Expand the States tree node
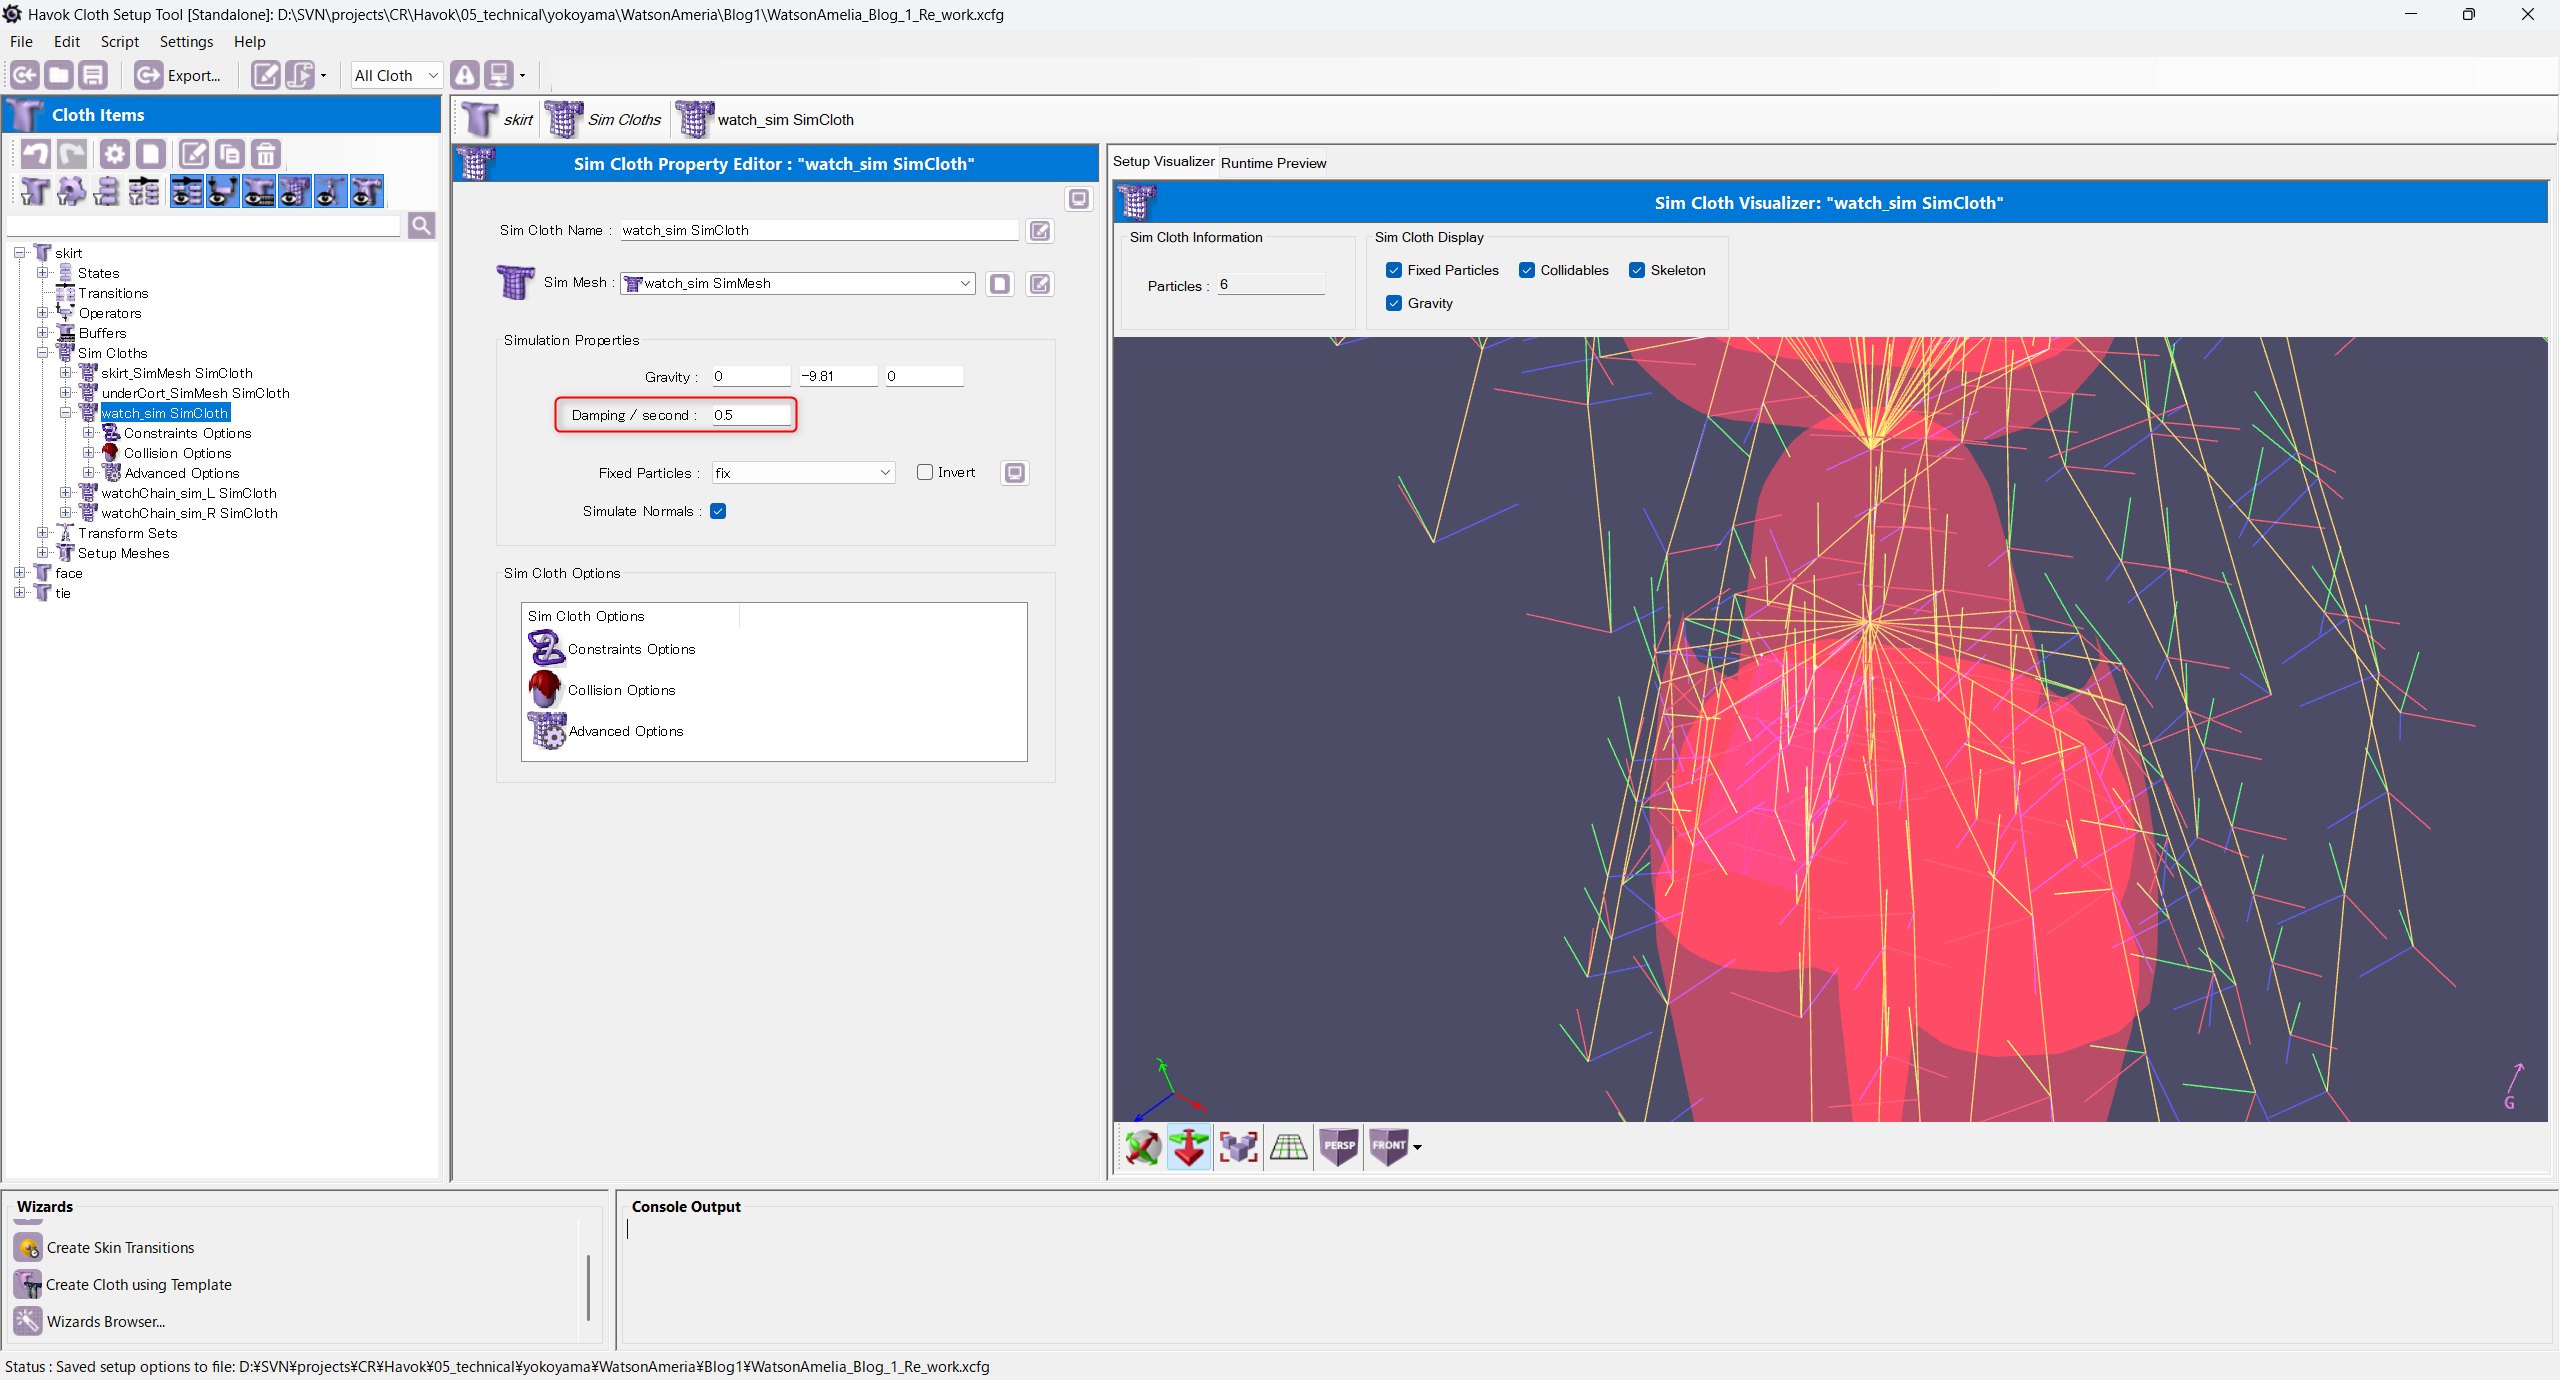This screenshot has height=1380, width=2560. click(43, 273)
